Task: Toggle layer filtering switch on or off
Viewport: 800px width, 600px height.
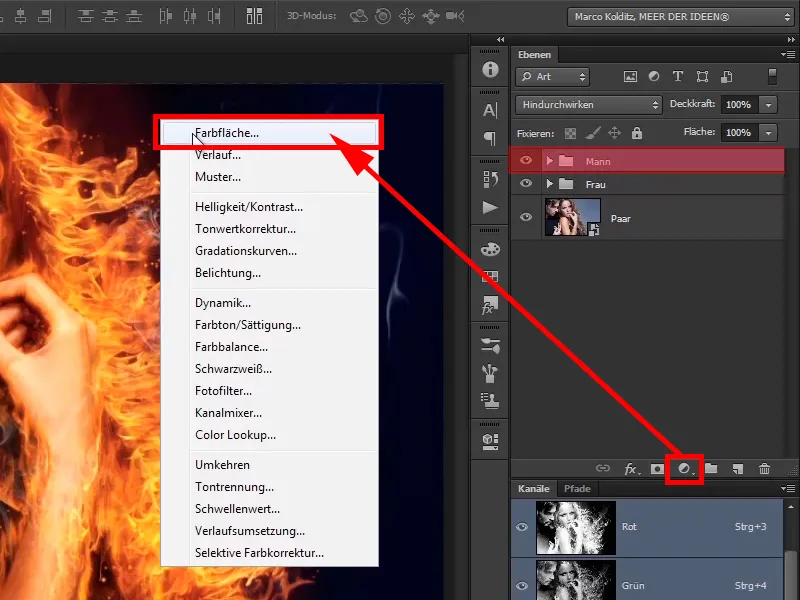Action: click(x=772, y=77)
